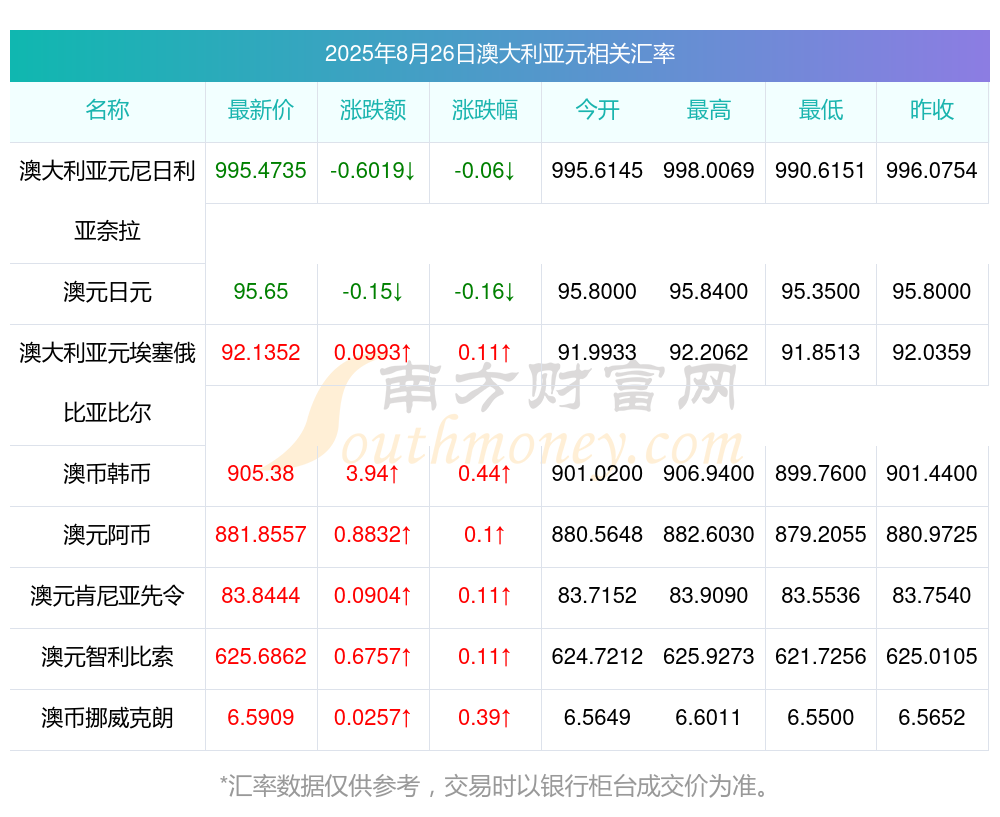The image size is (1000, 817).
Task: Click the row name 澳币韩币
Action: coord(107,474)
